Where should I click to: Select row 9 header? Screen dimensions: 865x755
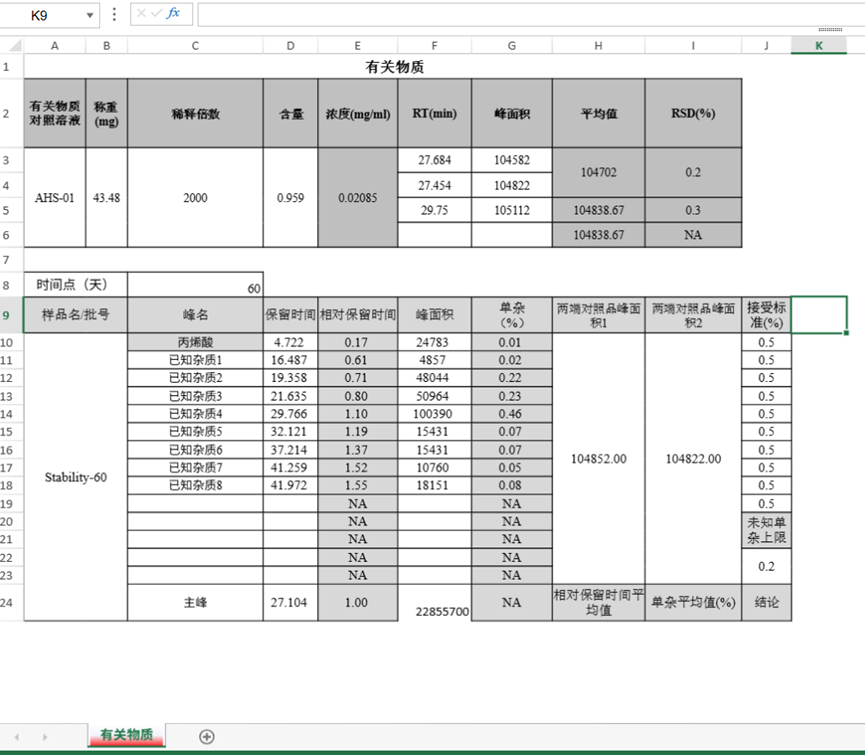pyautogui.click(x=11, y=315)
